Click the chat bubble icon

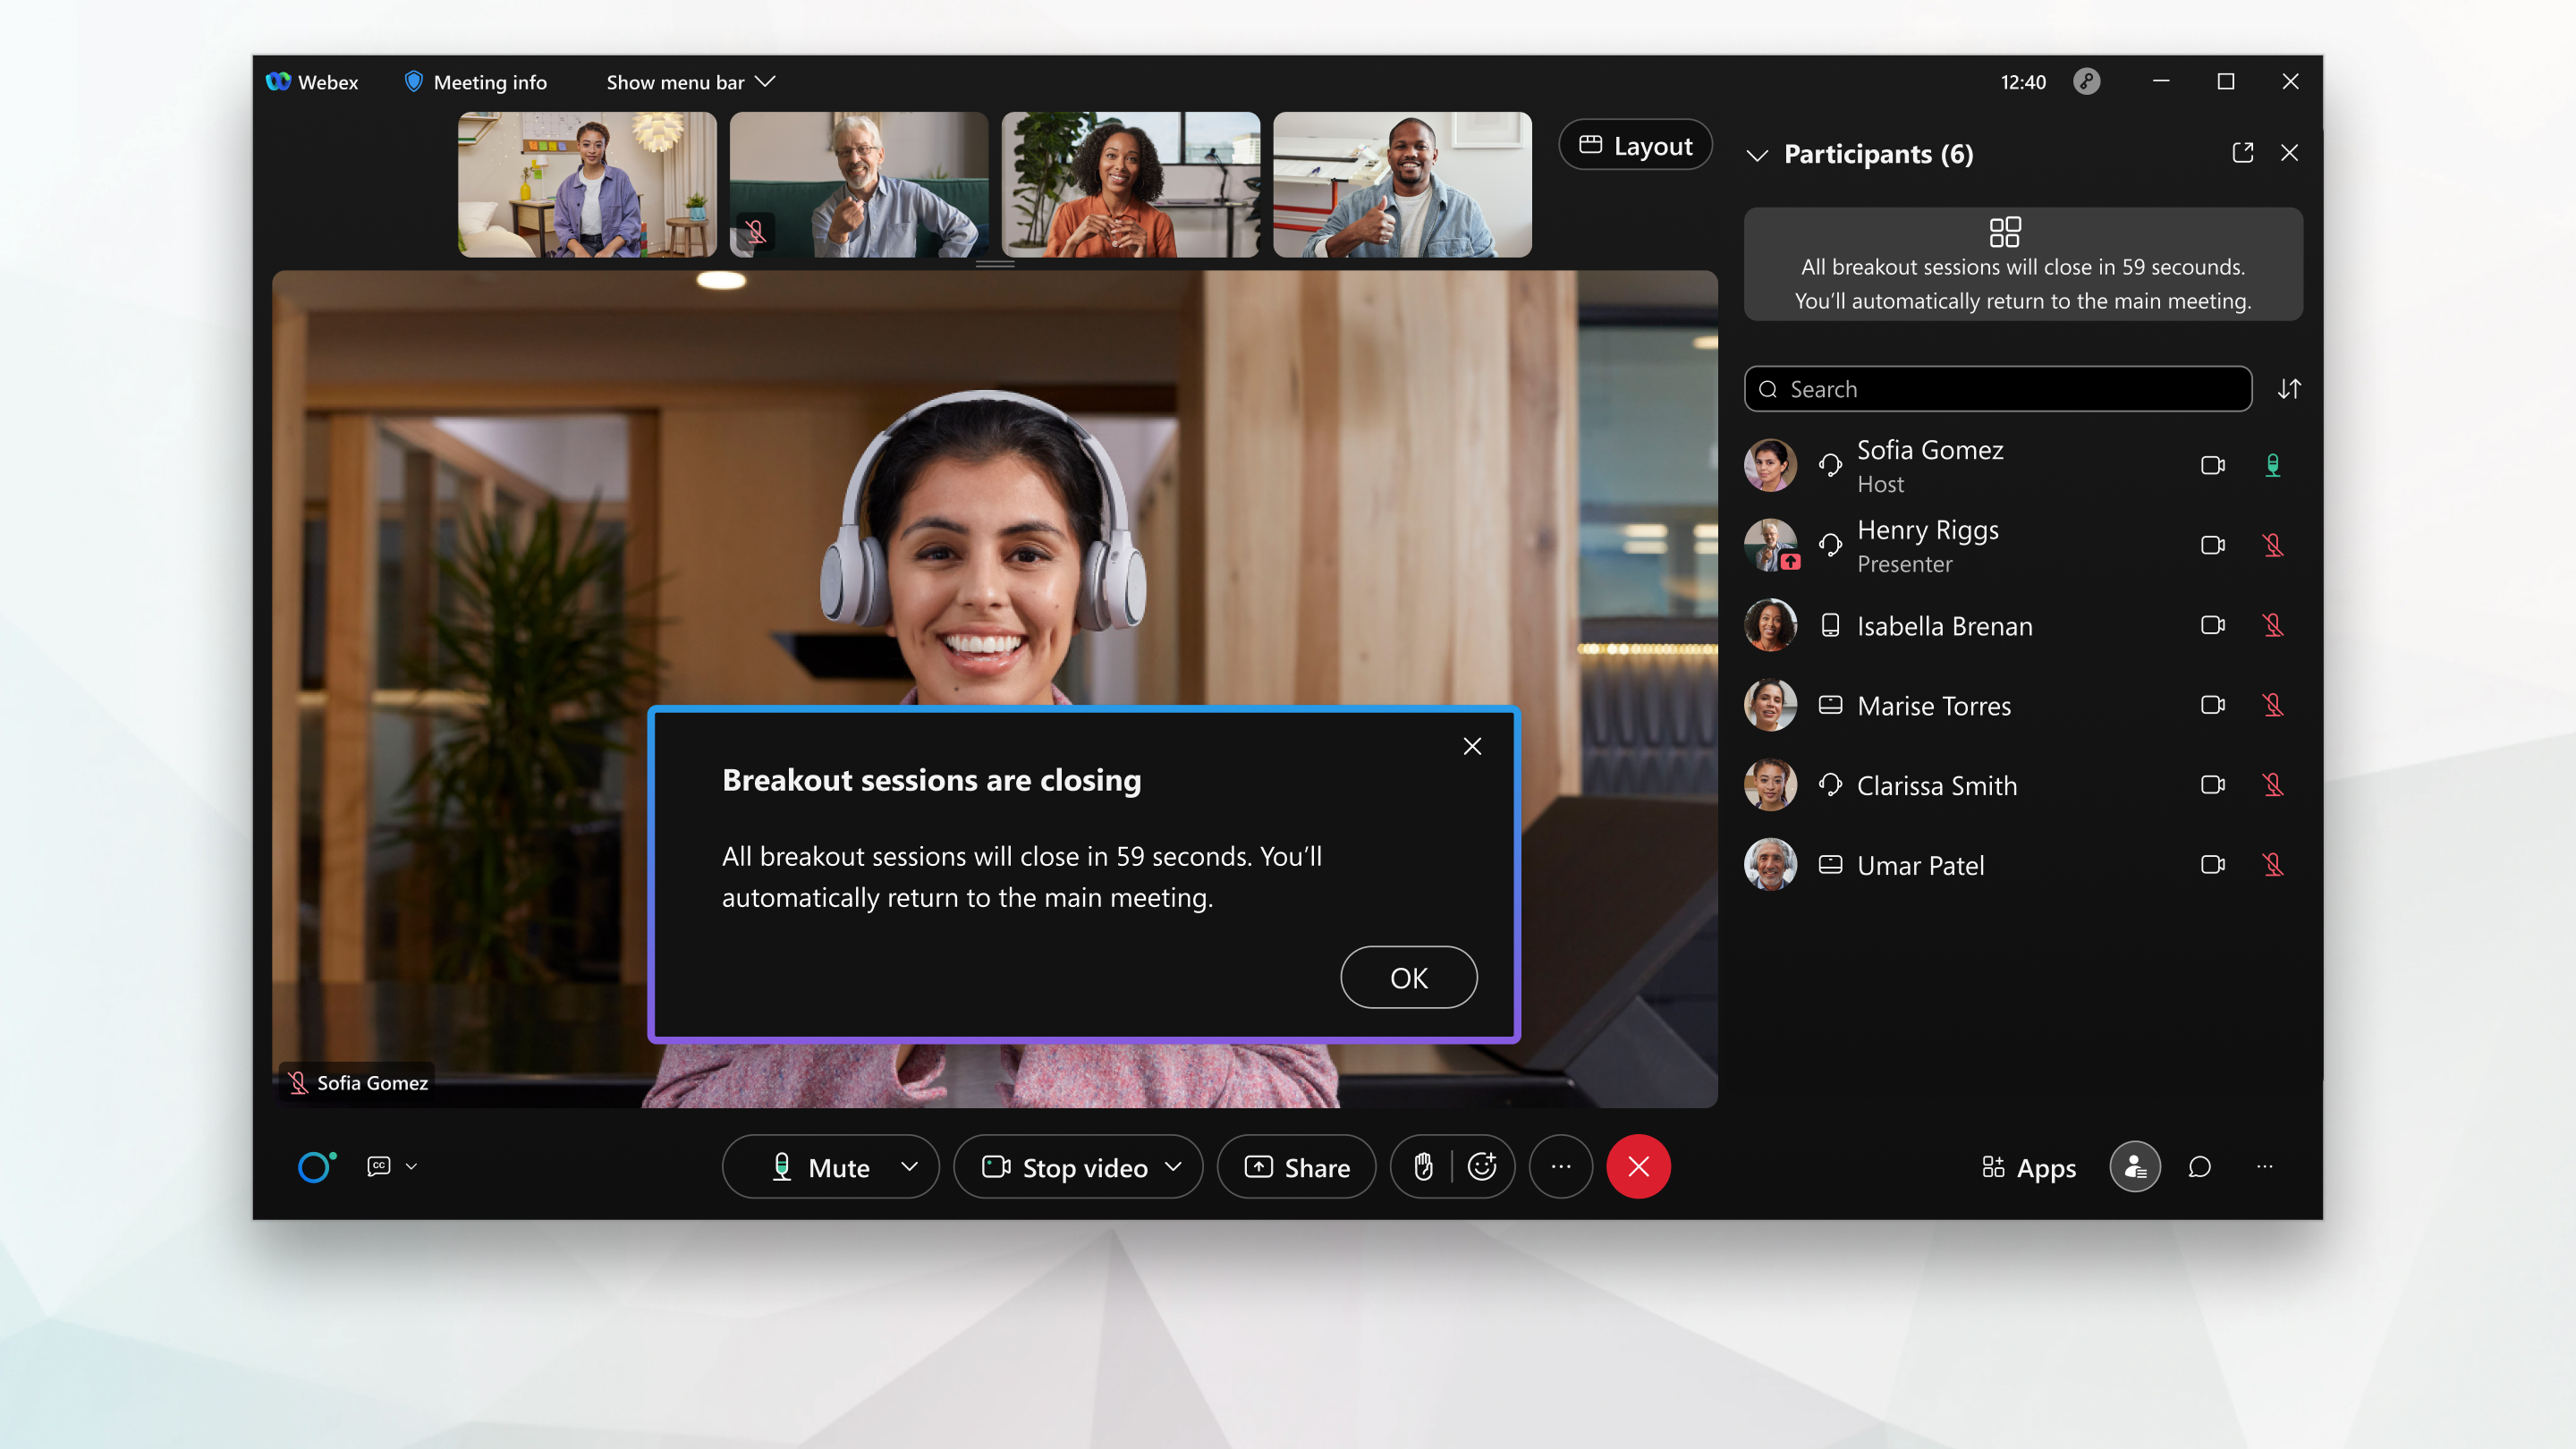2201,1167
